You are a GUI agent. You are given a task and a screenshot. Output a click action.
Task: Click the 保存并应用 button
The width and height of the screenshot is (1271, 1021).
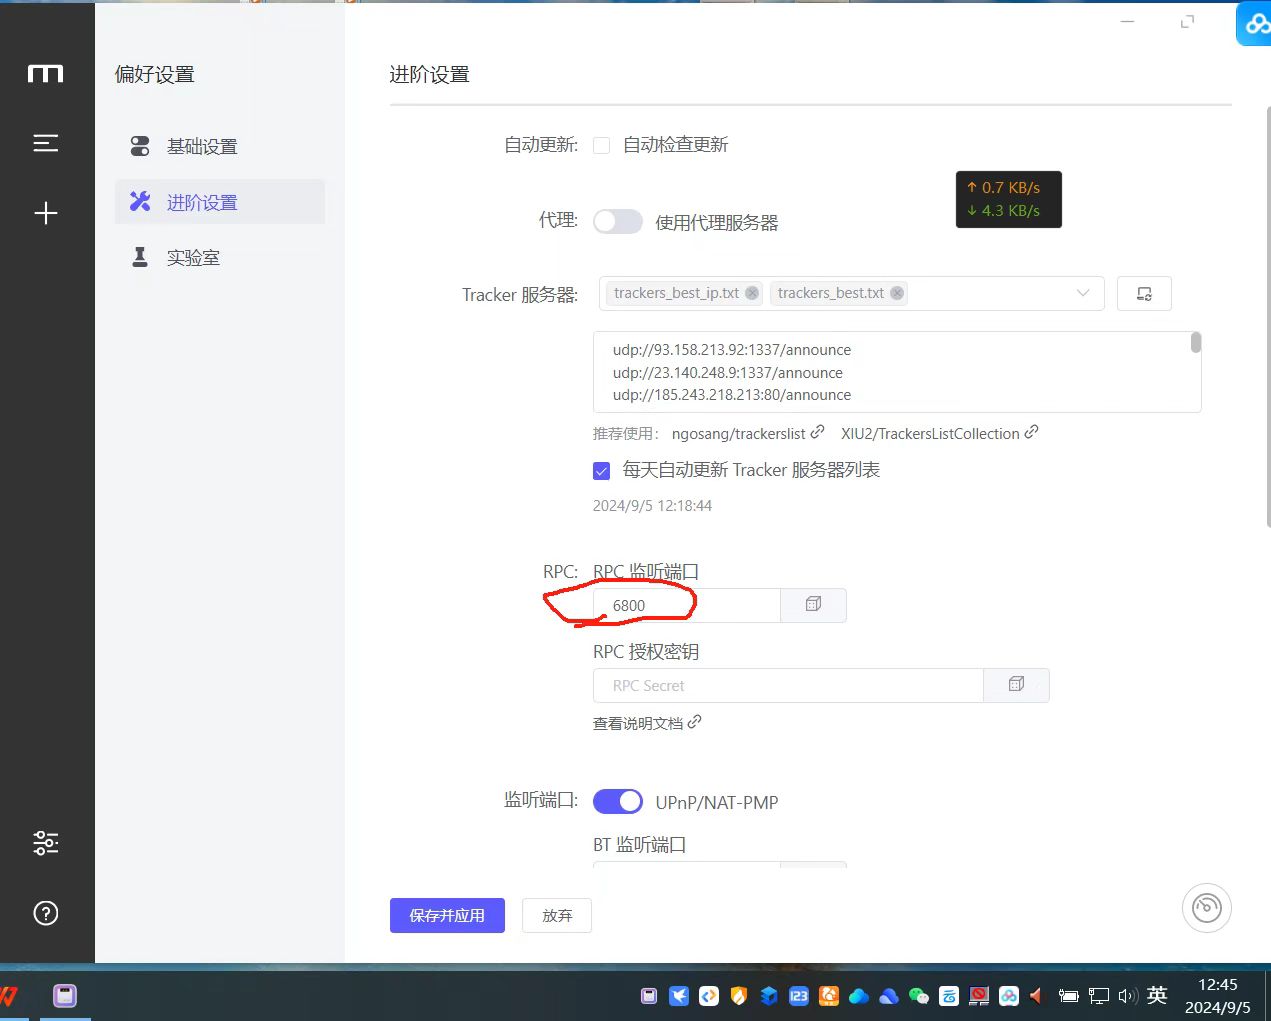click(x=447, y=915)
